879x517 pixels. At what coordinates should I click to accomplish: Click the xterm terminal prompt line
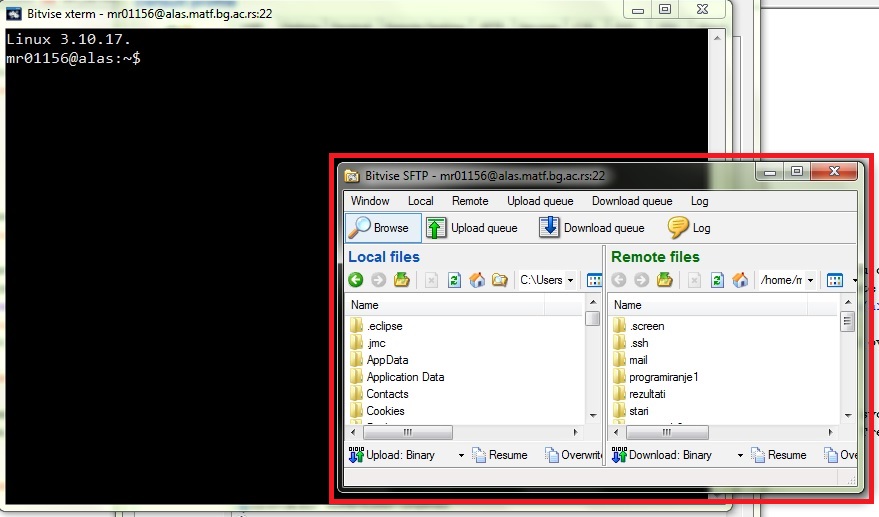[x=73, y=58]
